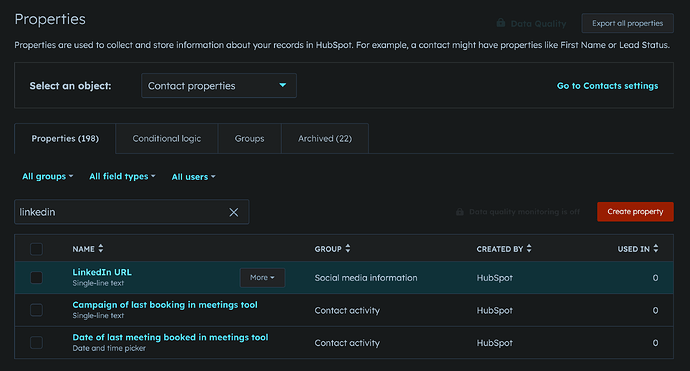Click the Data Quality lock icon
Viewport: 690px width, 371px height.
point(501,23)
